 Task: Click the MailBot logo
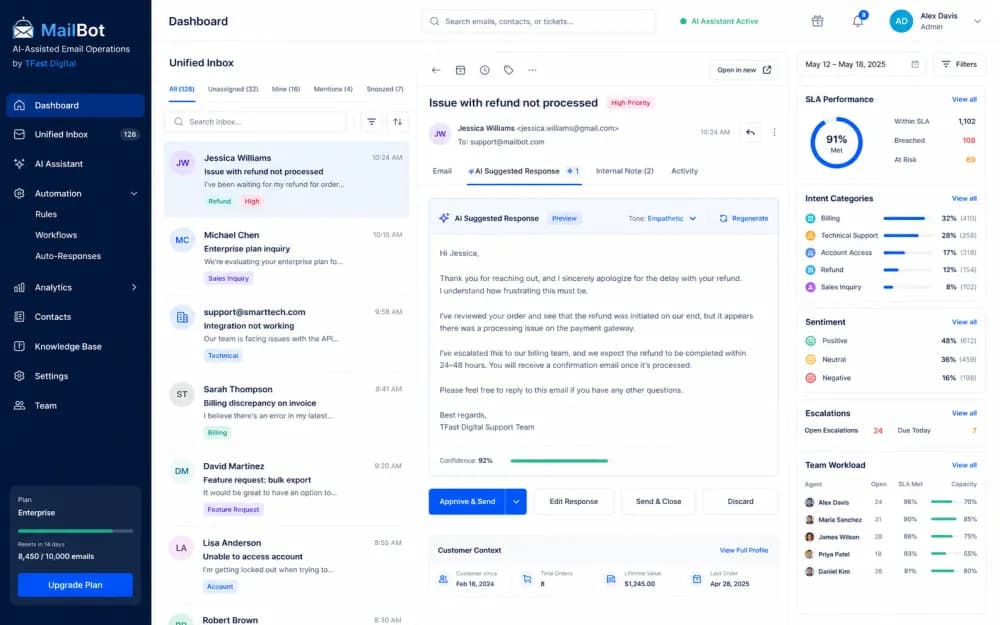(x=58, y=29)
